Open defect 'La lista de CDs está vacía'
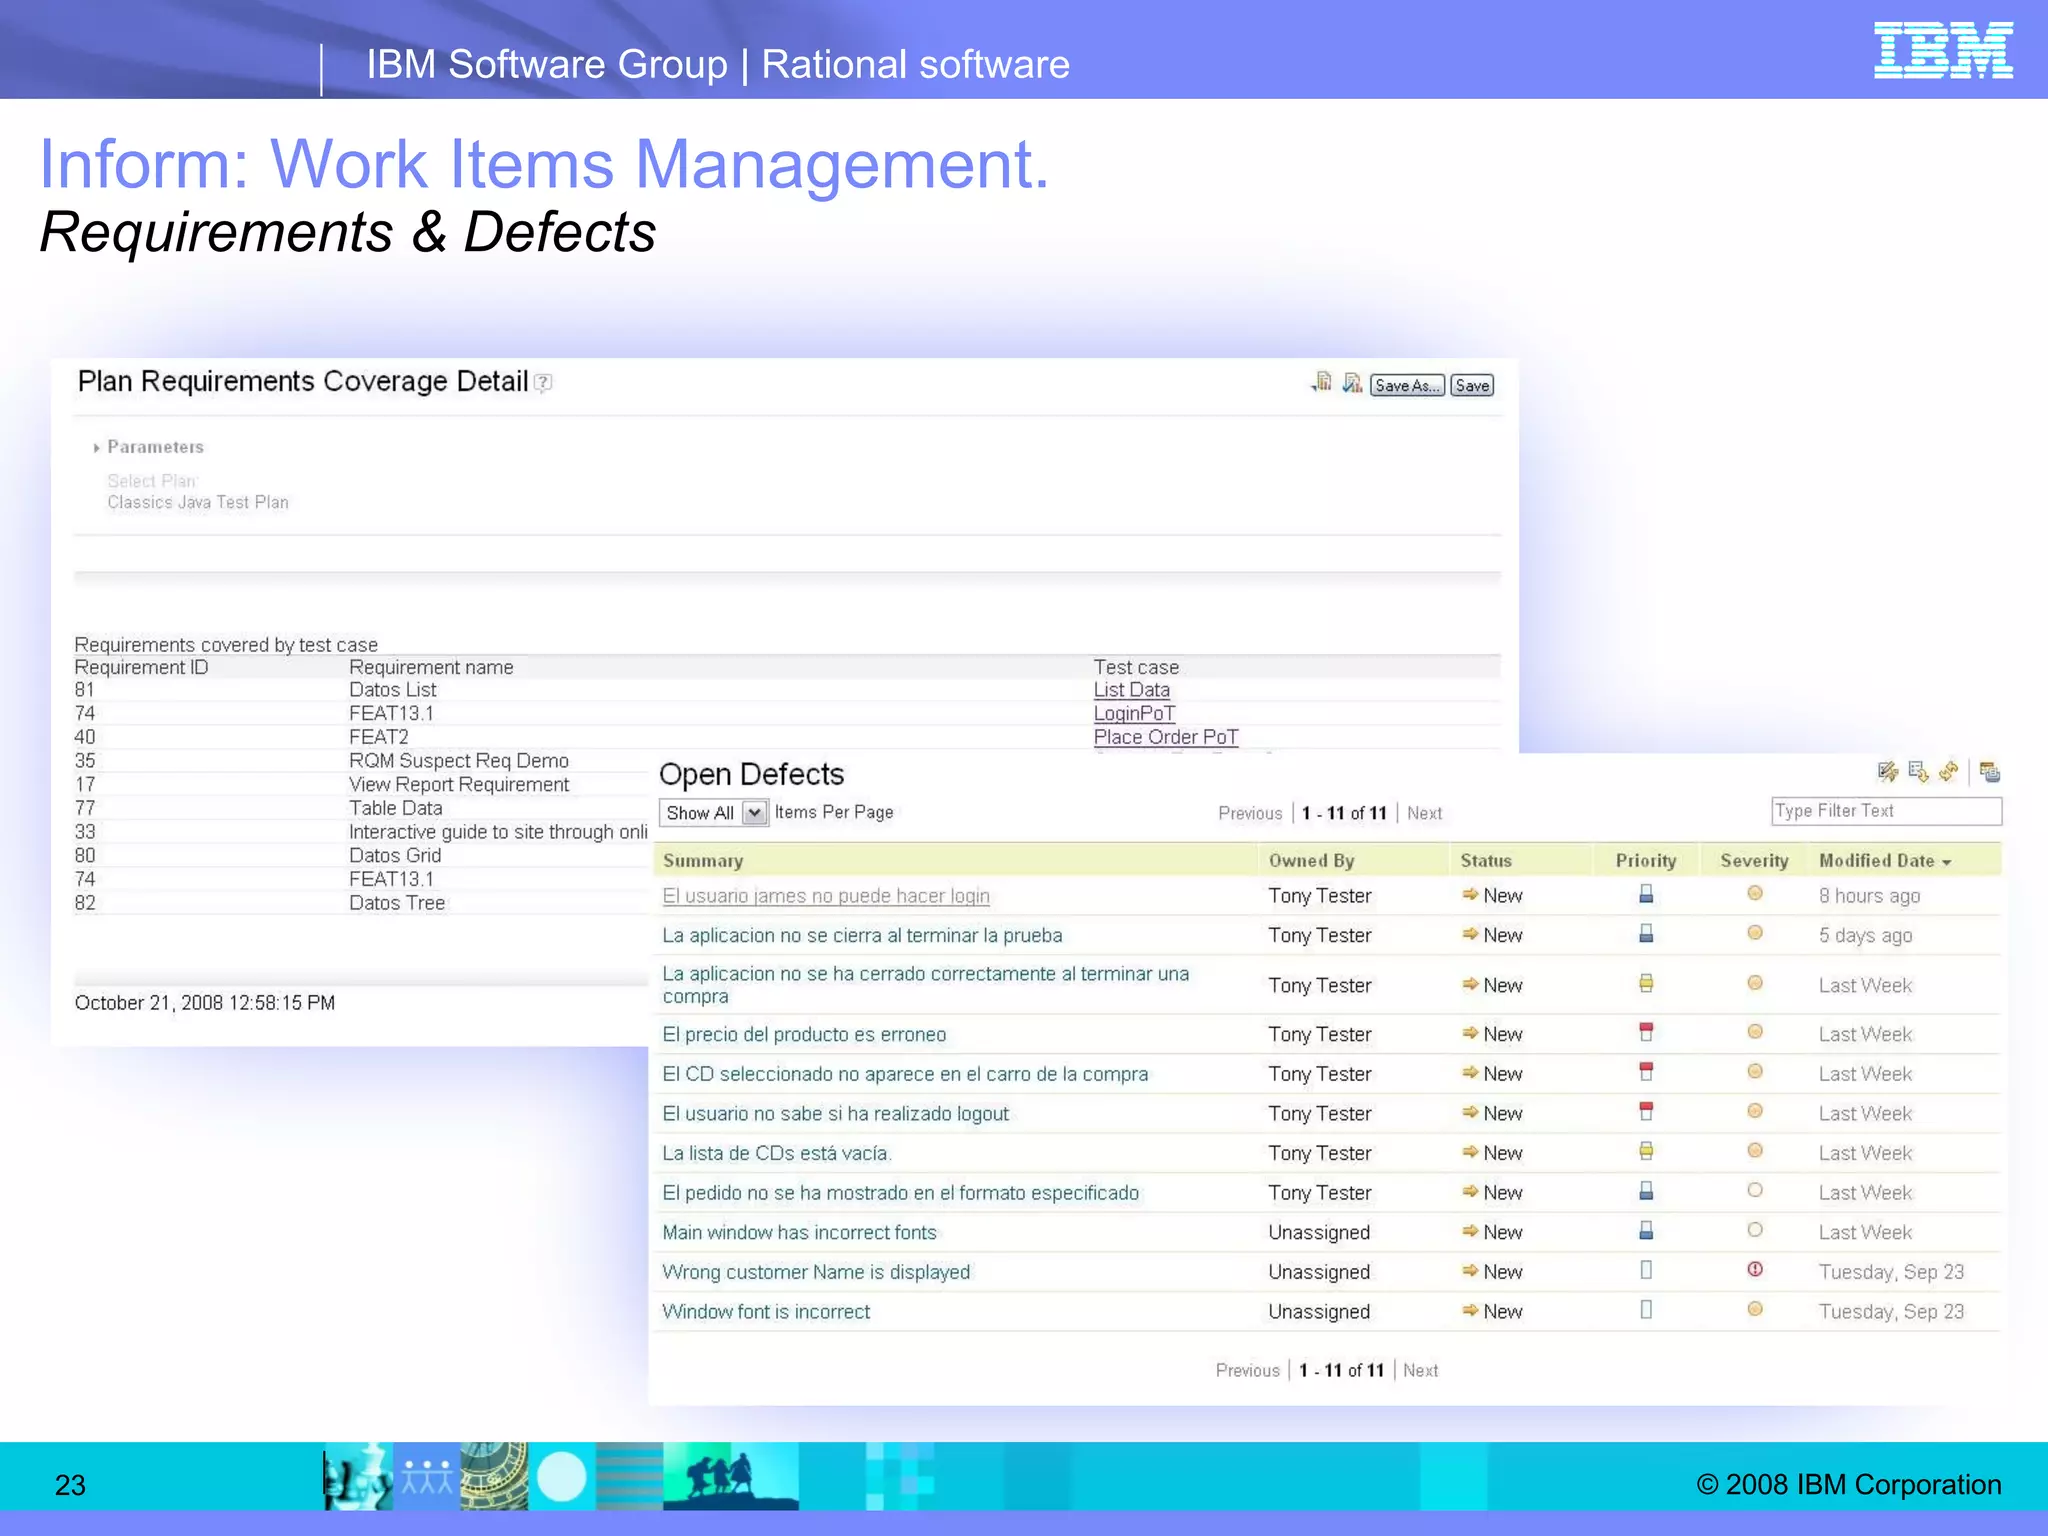2048x1536 pixels. pos(776,1154)
